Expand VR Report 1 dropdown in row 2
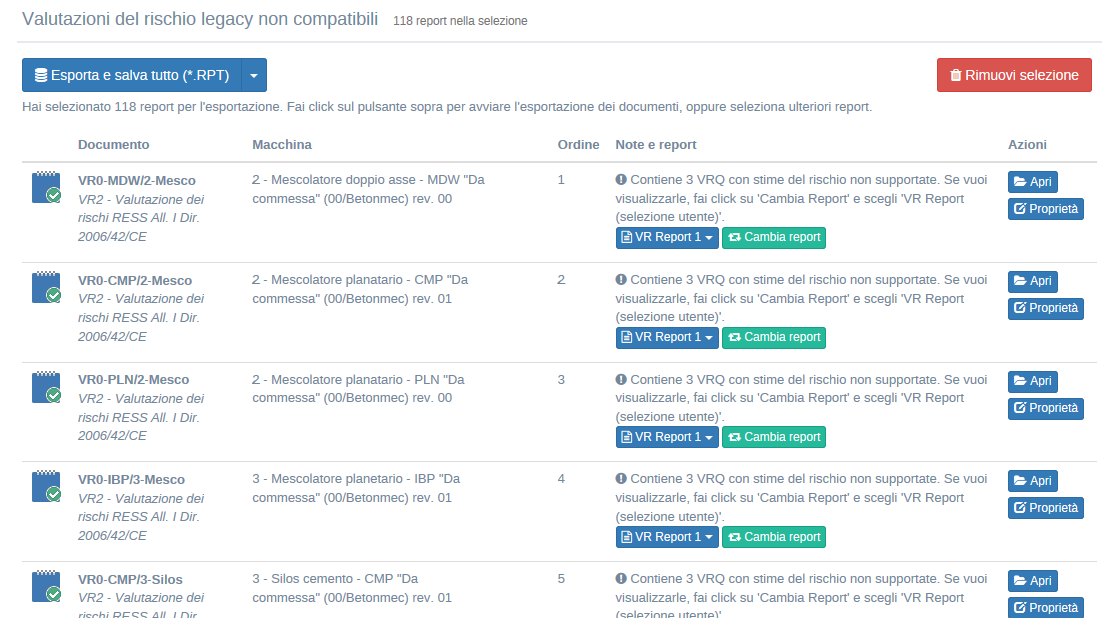Screen dimensions: 1119x618 (x=666, y=338)
